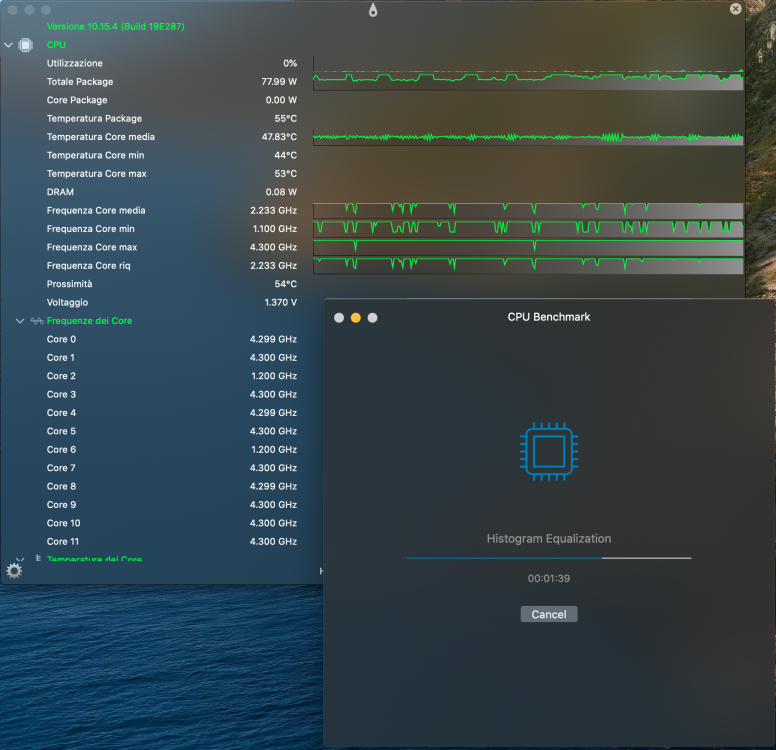Minimize the CPU Benchmark window
The height and width of the screenshot is (750, 776).
point(355,318)
